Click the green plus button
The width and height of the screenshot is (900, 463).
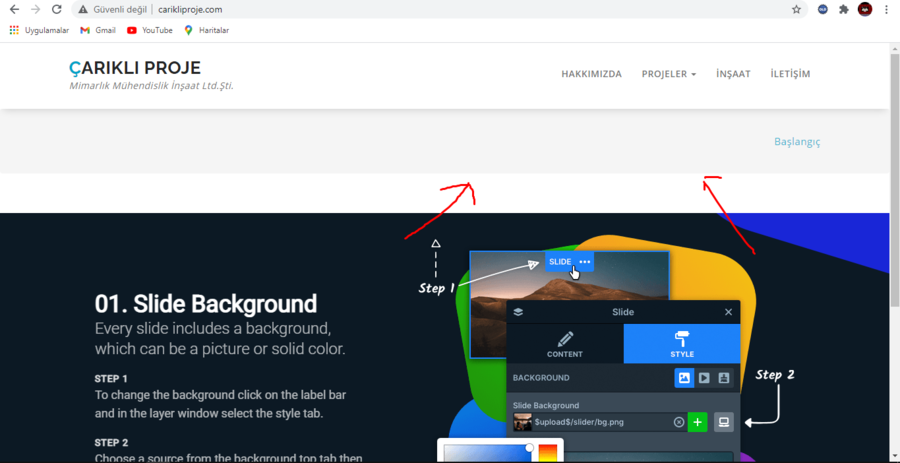point(697,422)
